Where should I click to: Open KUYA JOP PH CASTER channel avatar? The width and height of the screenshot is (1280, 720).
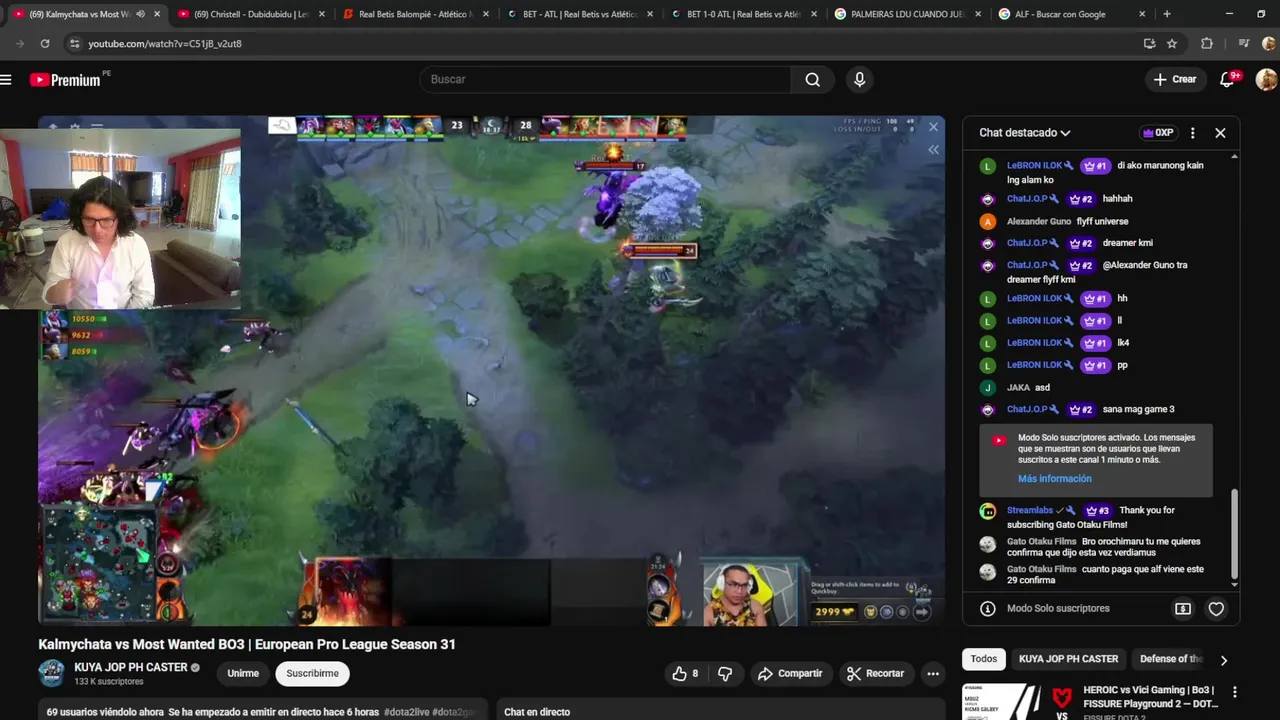click(x=51, y=674)
